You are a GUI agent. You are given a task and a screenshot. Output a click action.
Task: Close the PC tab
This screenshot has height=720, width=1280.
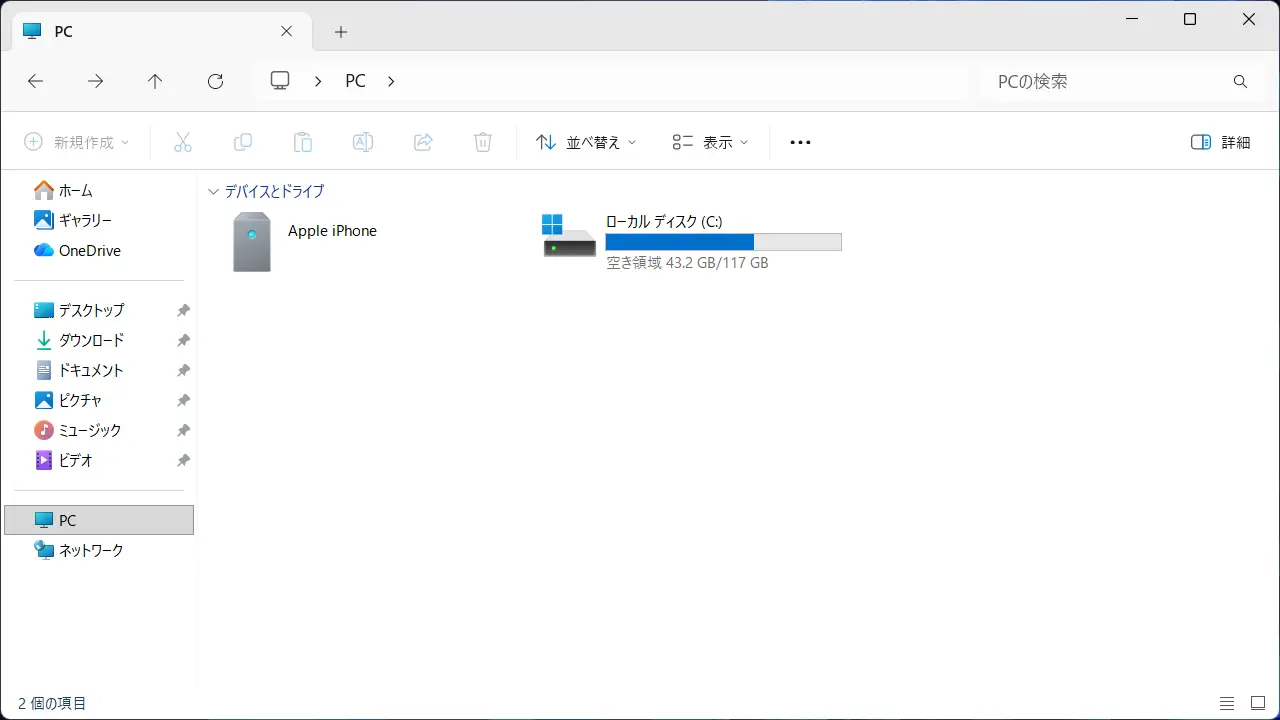[x=287, y=31]
